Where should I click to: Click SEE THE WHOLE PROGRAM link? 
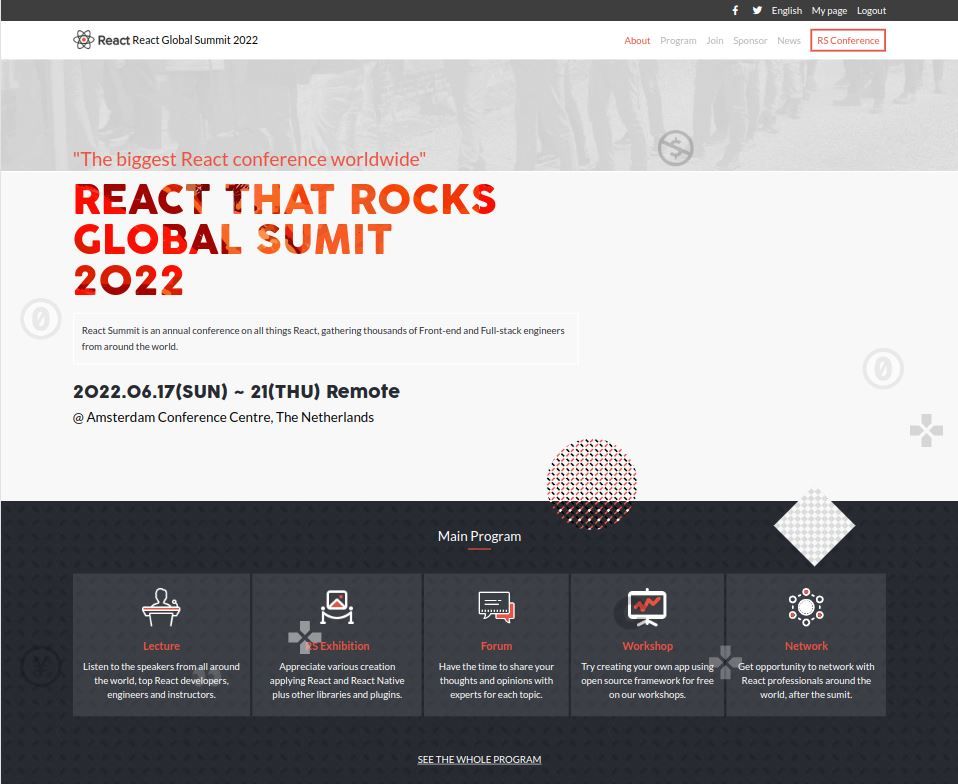(479, 759)
